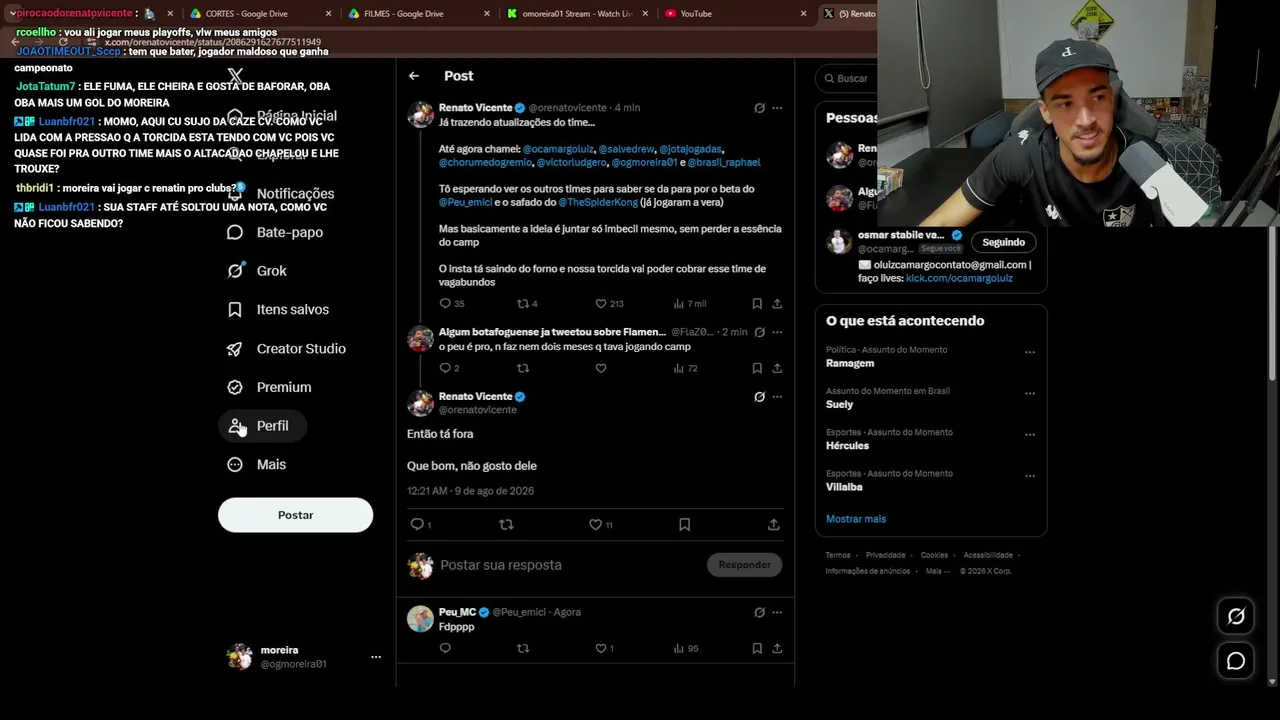Viewport: 1280px width, 720px height.
Task: Click the Postar button
Action: pos(295,515)
